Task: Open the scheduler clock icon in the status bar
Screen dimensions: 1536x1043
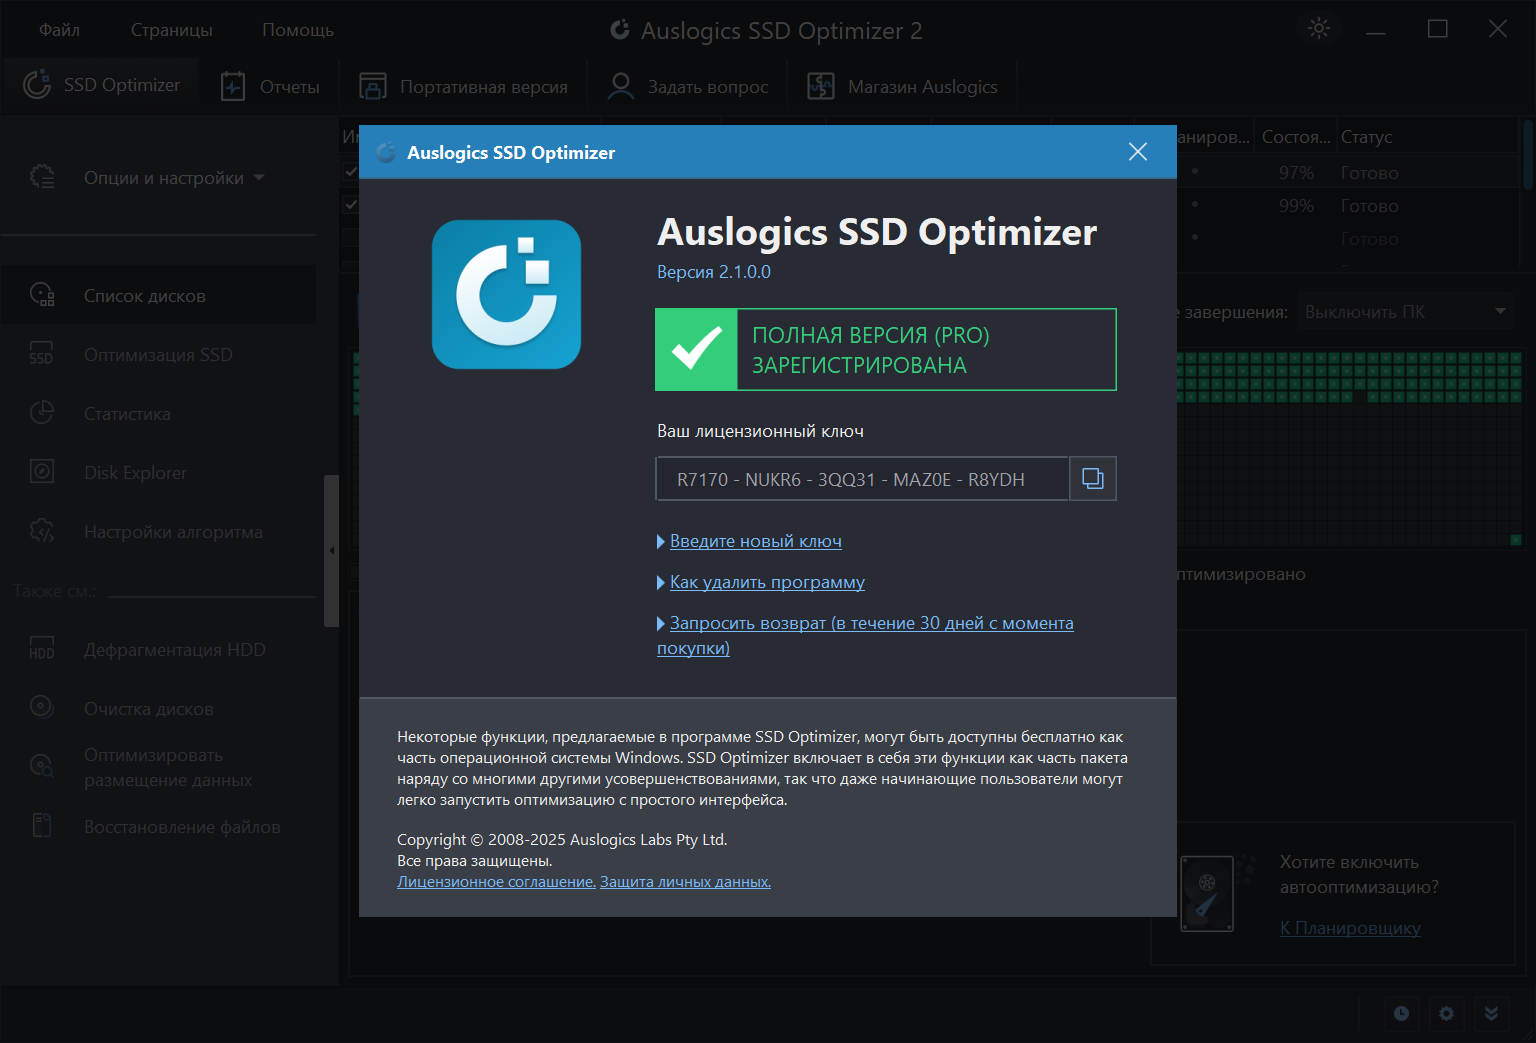Action: (1401, 1014)
